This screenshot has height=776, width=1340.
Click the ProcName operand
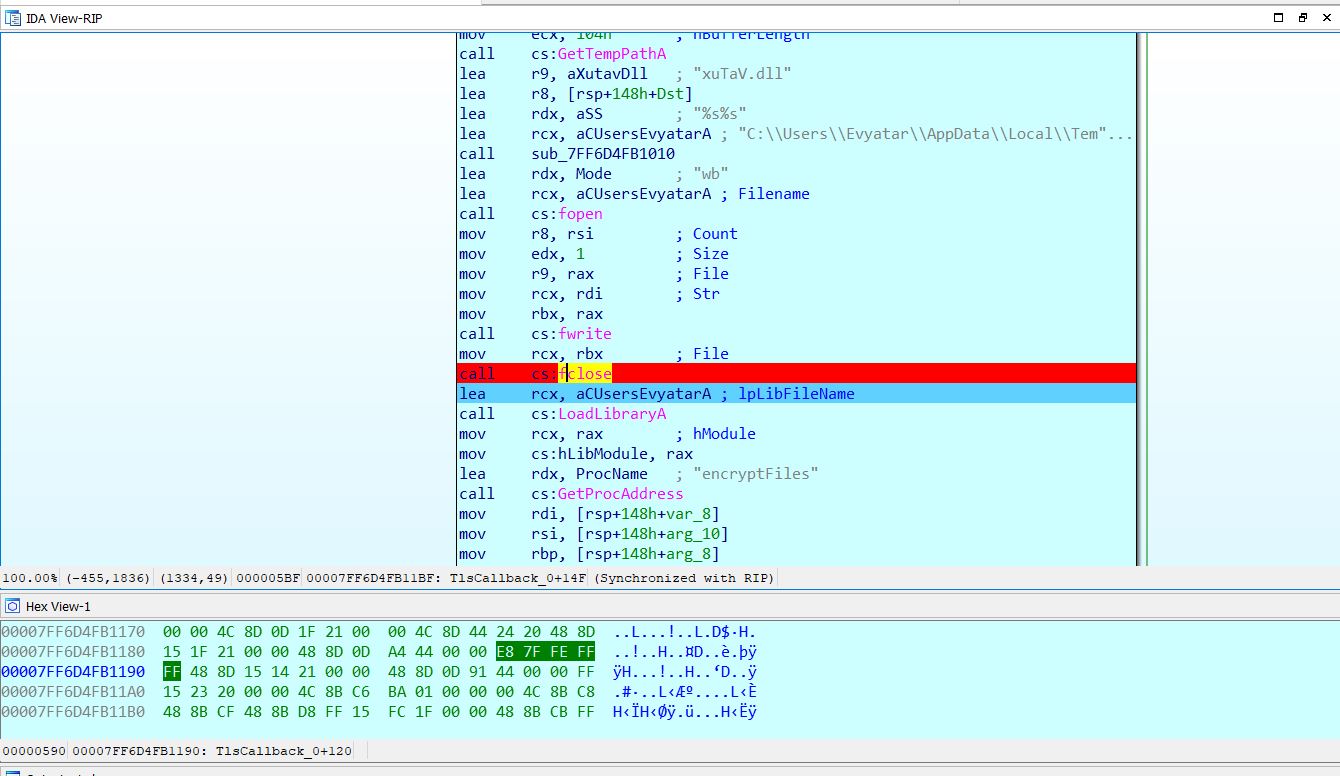pyautogui.click(x=611, y=474)
